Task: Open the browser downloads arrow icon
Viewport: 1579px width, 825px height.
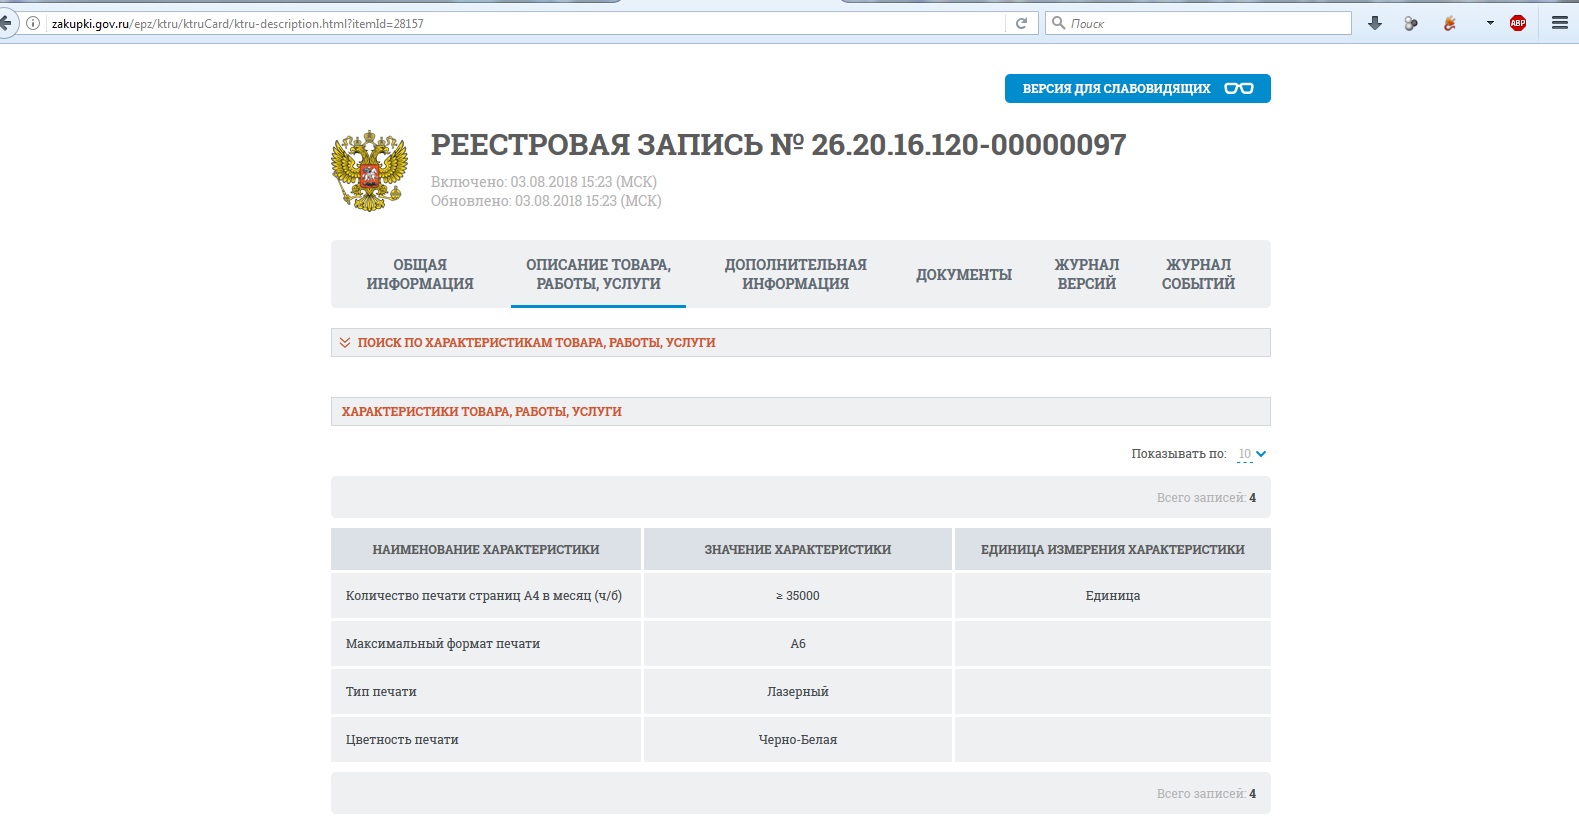Action: [1375, 23]
